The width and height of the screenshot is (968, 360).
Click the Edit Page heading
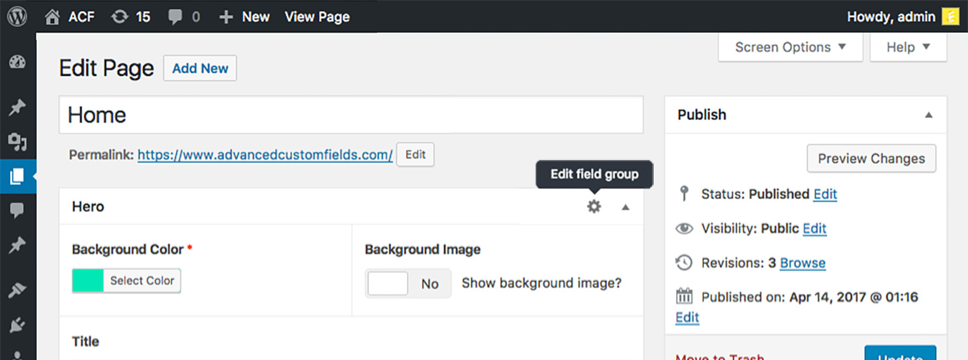(x=106, y=68)
